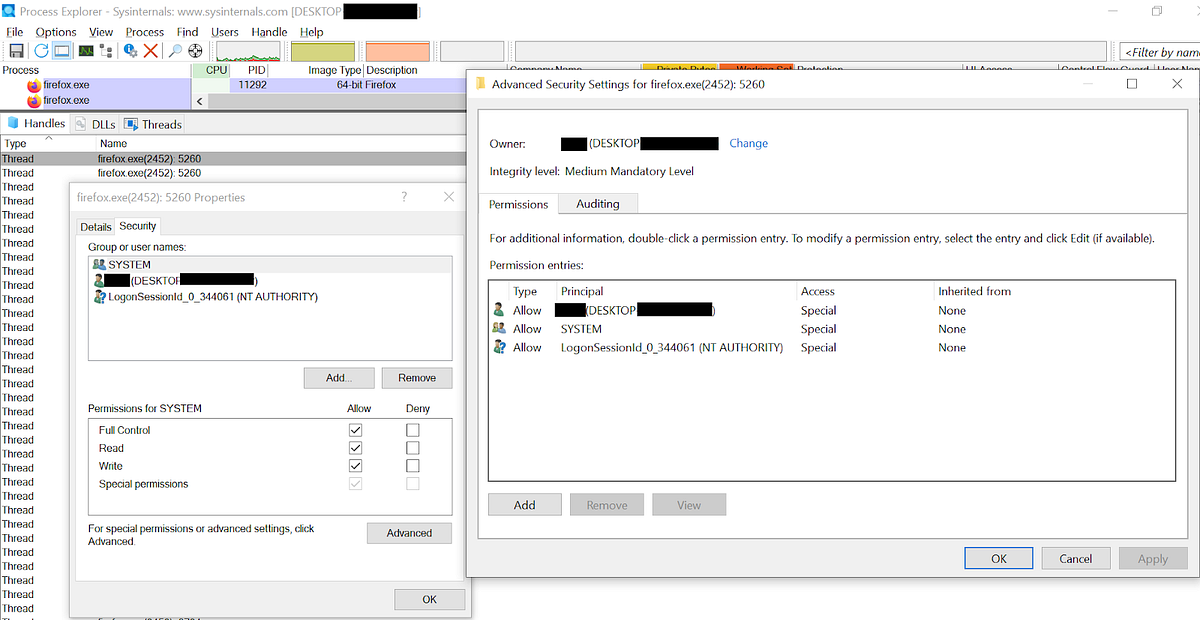Click the Change owner link
This screenshot has height=620, width=1200.
(748, 143)
